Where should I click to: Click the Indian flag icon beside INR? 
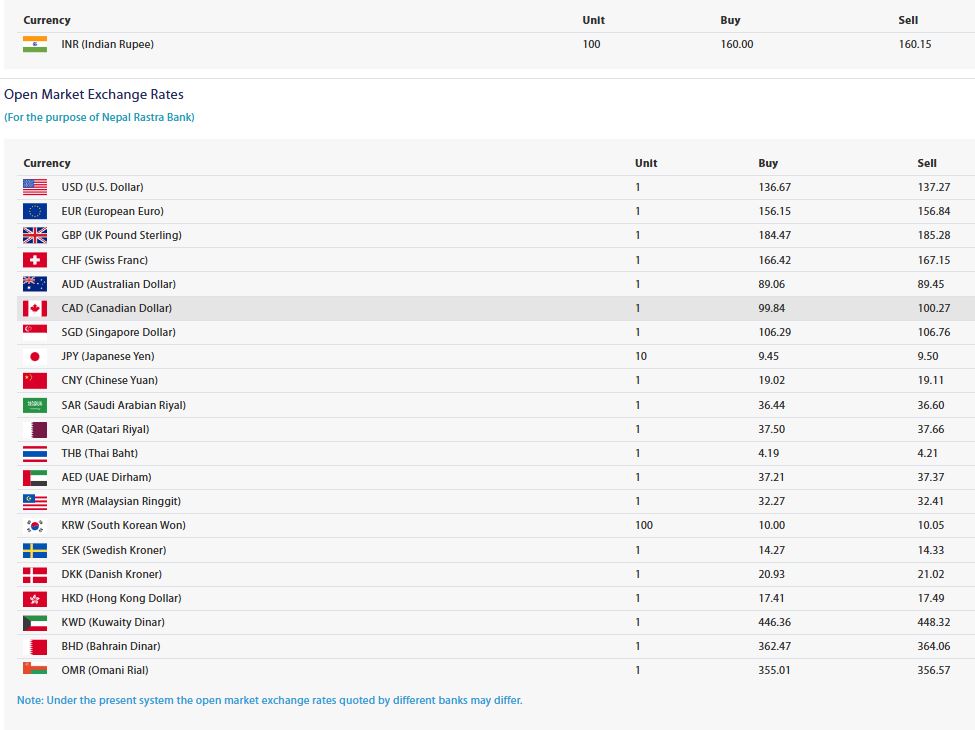[35, 44]
